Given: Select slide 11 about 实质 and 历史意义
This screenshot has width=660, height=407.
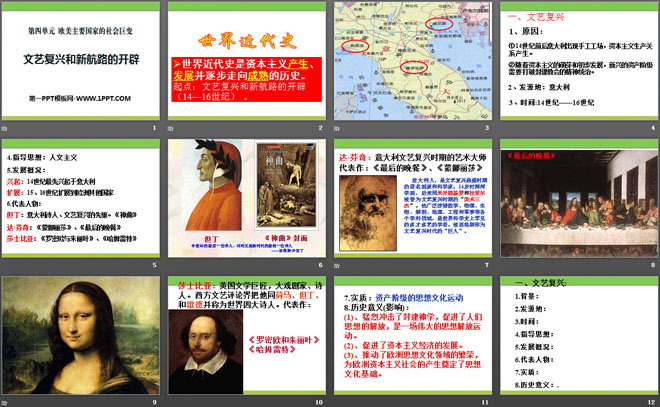Looking at the screenshot, I should 413,335.
